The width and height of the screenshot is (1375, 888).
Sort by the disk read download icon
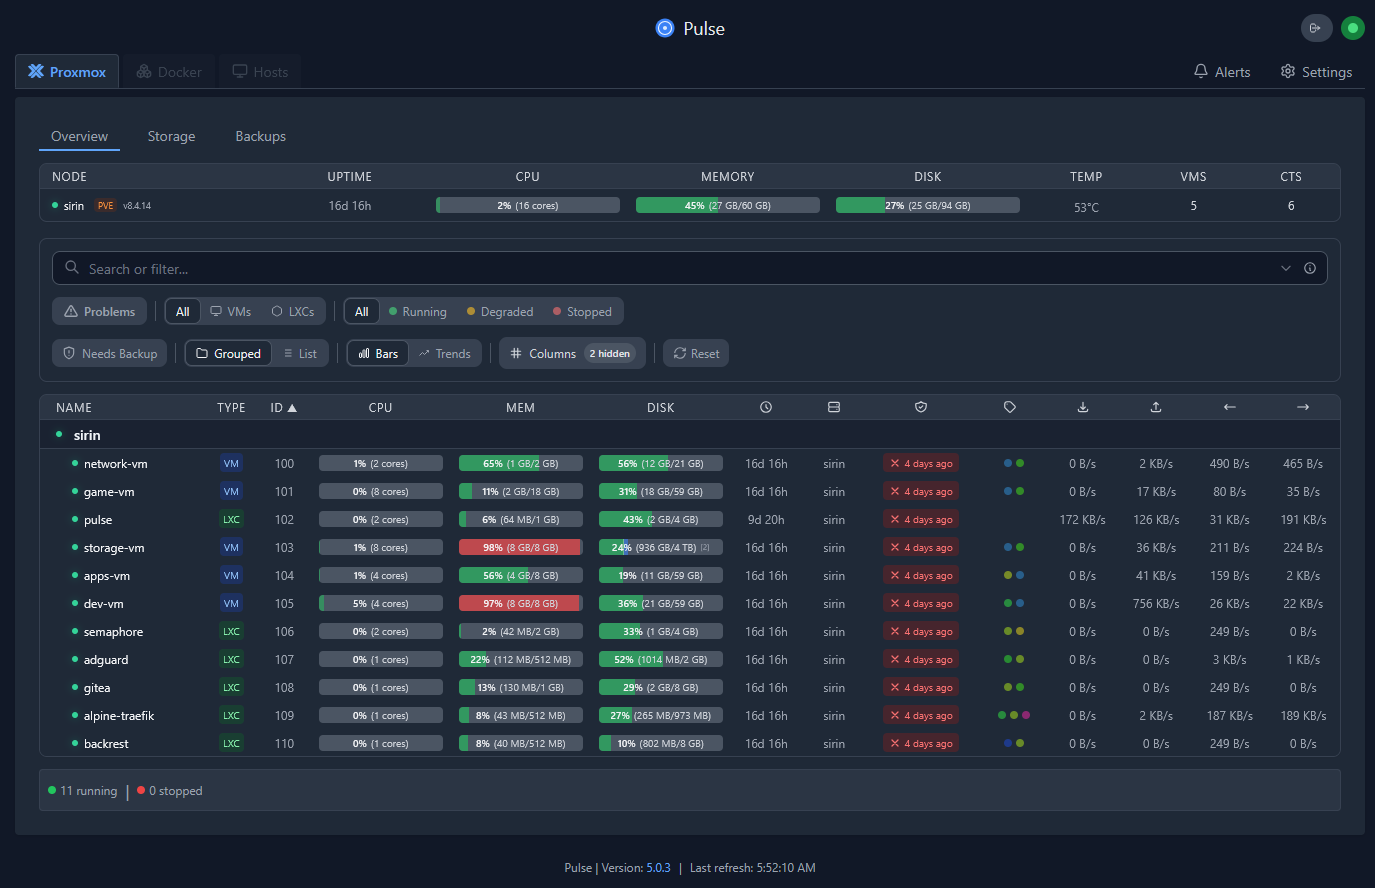click(1083, 407)
